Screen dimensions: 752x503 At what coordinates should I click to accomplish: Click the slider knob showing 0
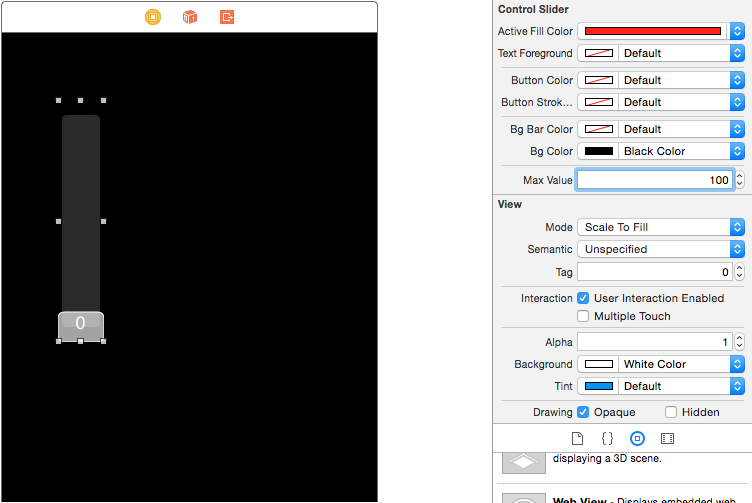pos(81,326)
